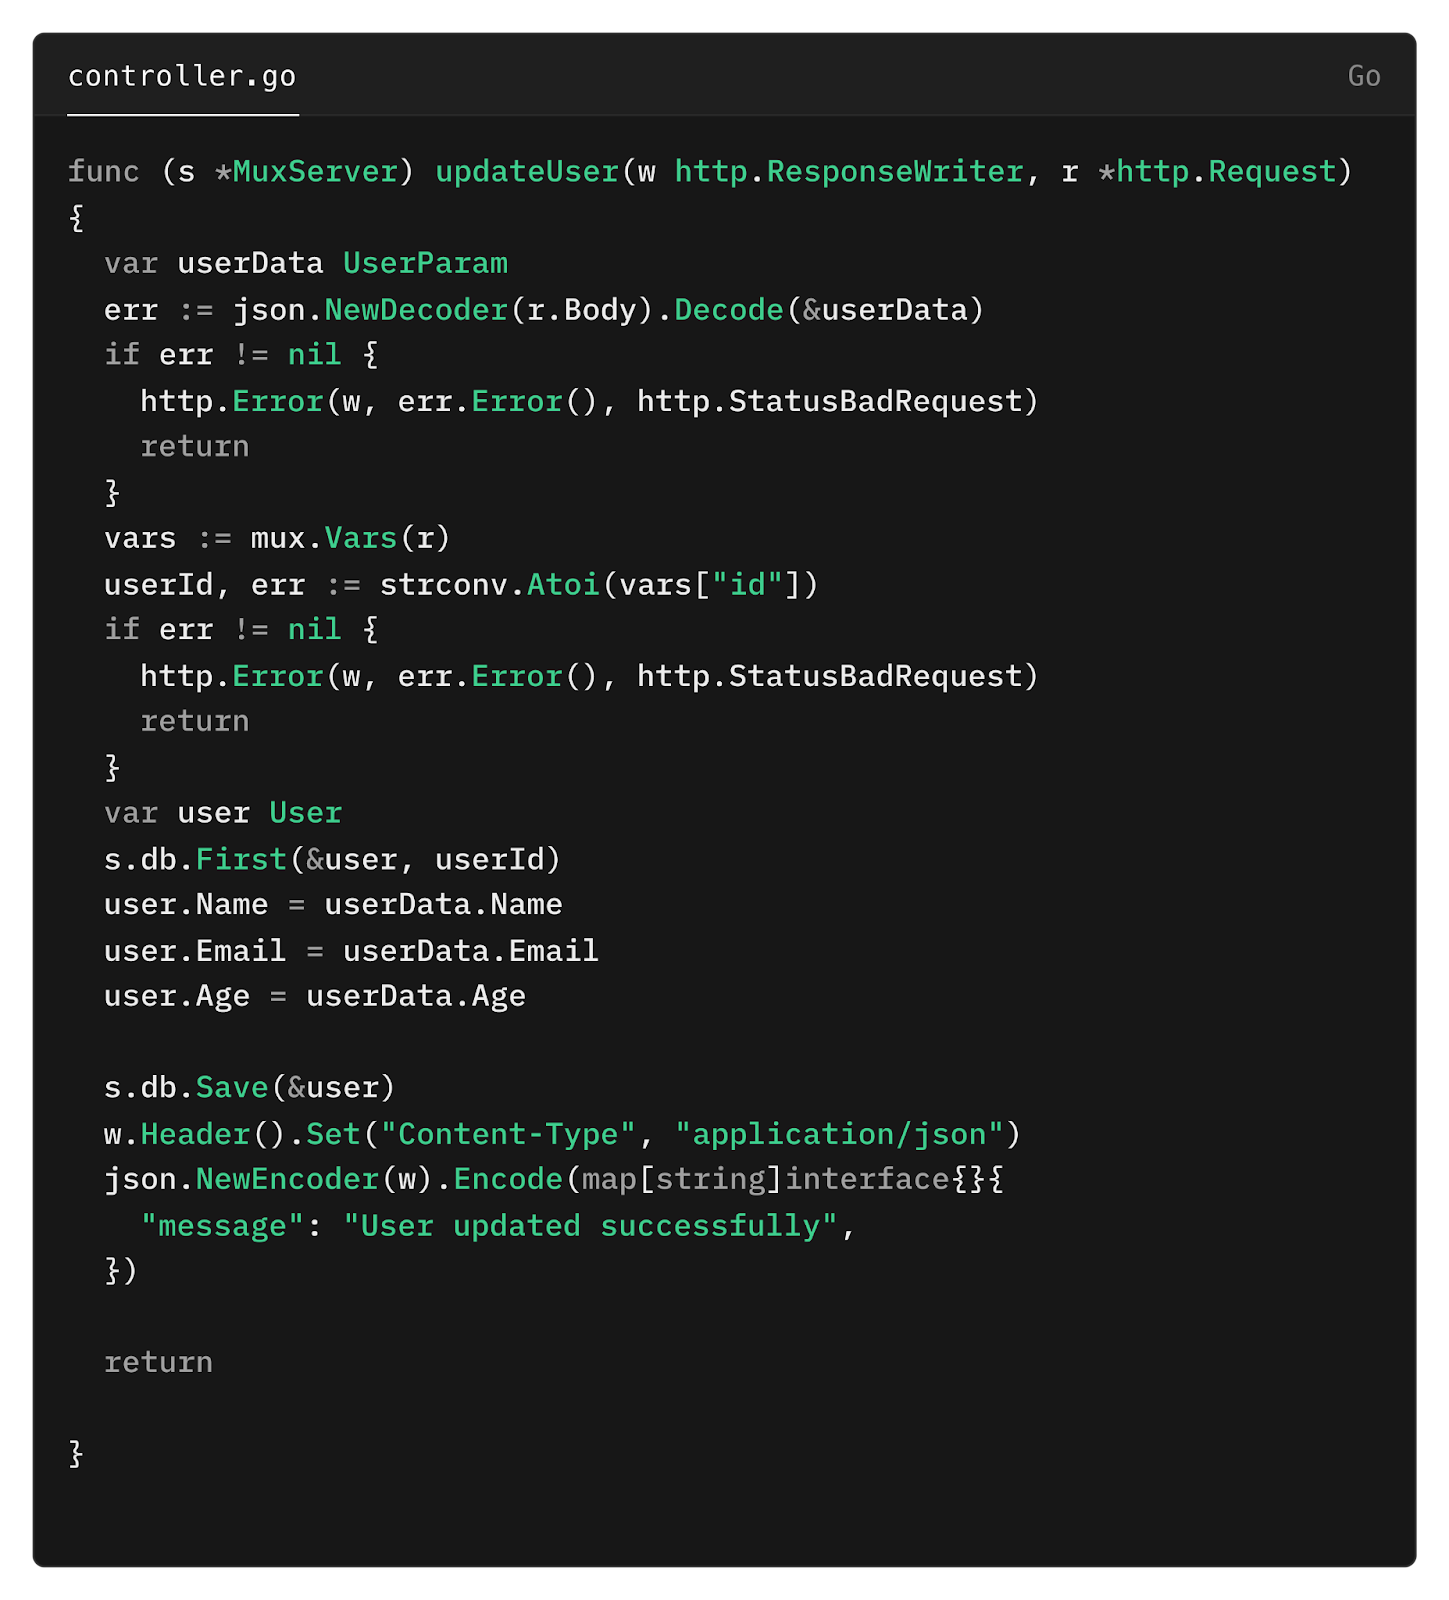Viewport: 1449px width, 1600px height.
Task: Click the http.ResponseWriter parameter type
Action: pos(849,171)
